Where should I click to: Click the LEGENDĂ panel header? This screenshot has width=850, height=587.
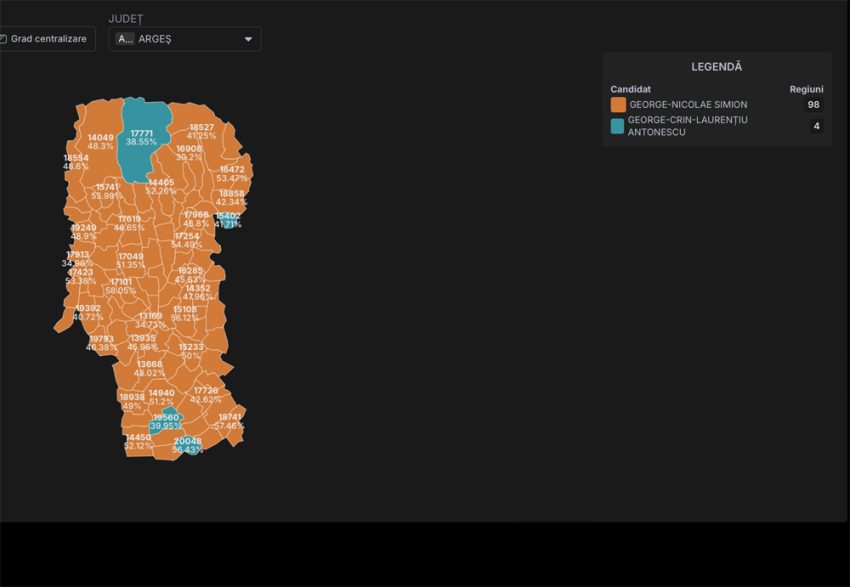click(x=716, y=66)
